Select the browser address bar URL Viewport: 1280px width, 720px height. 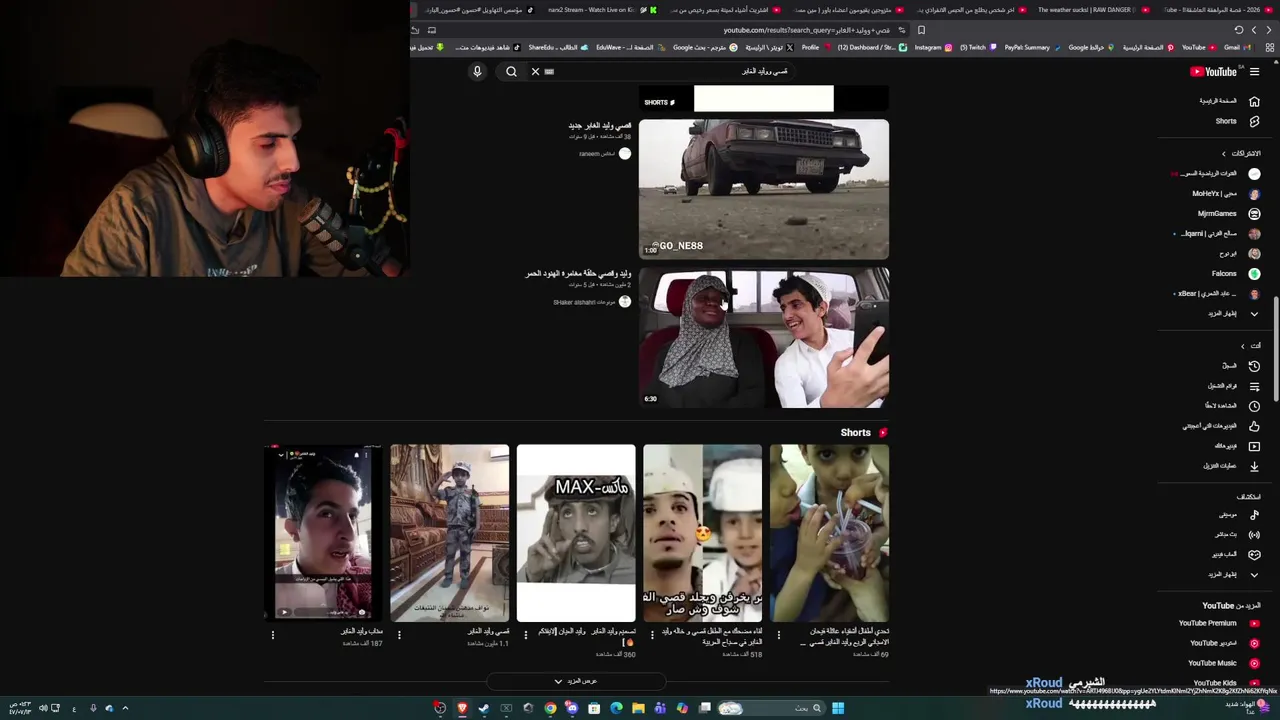pos(806,30)
